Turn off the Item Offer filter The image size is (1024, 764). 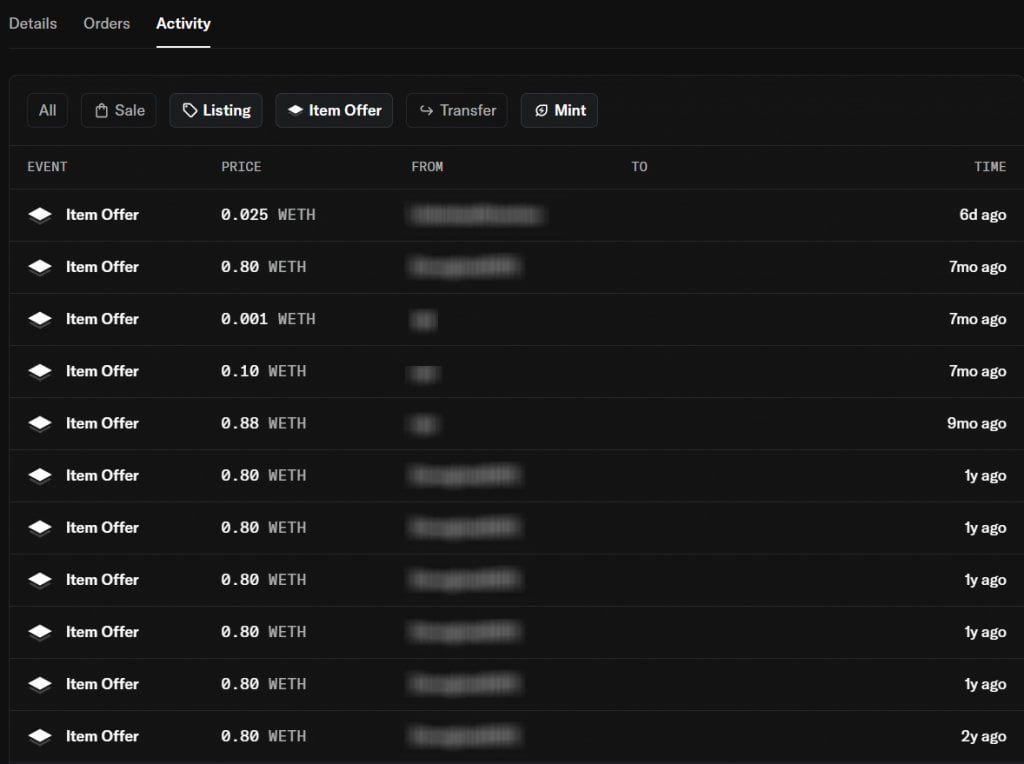point(334,110)
